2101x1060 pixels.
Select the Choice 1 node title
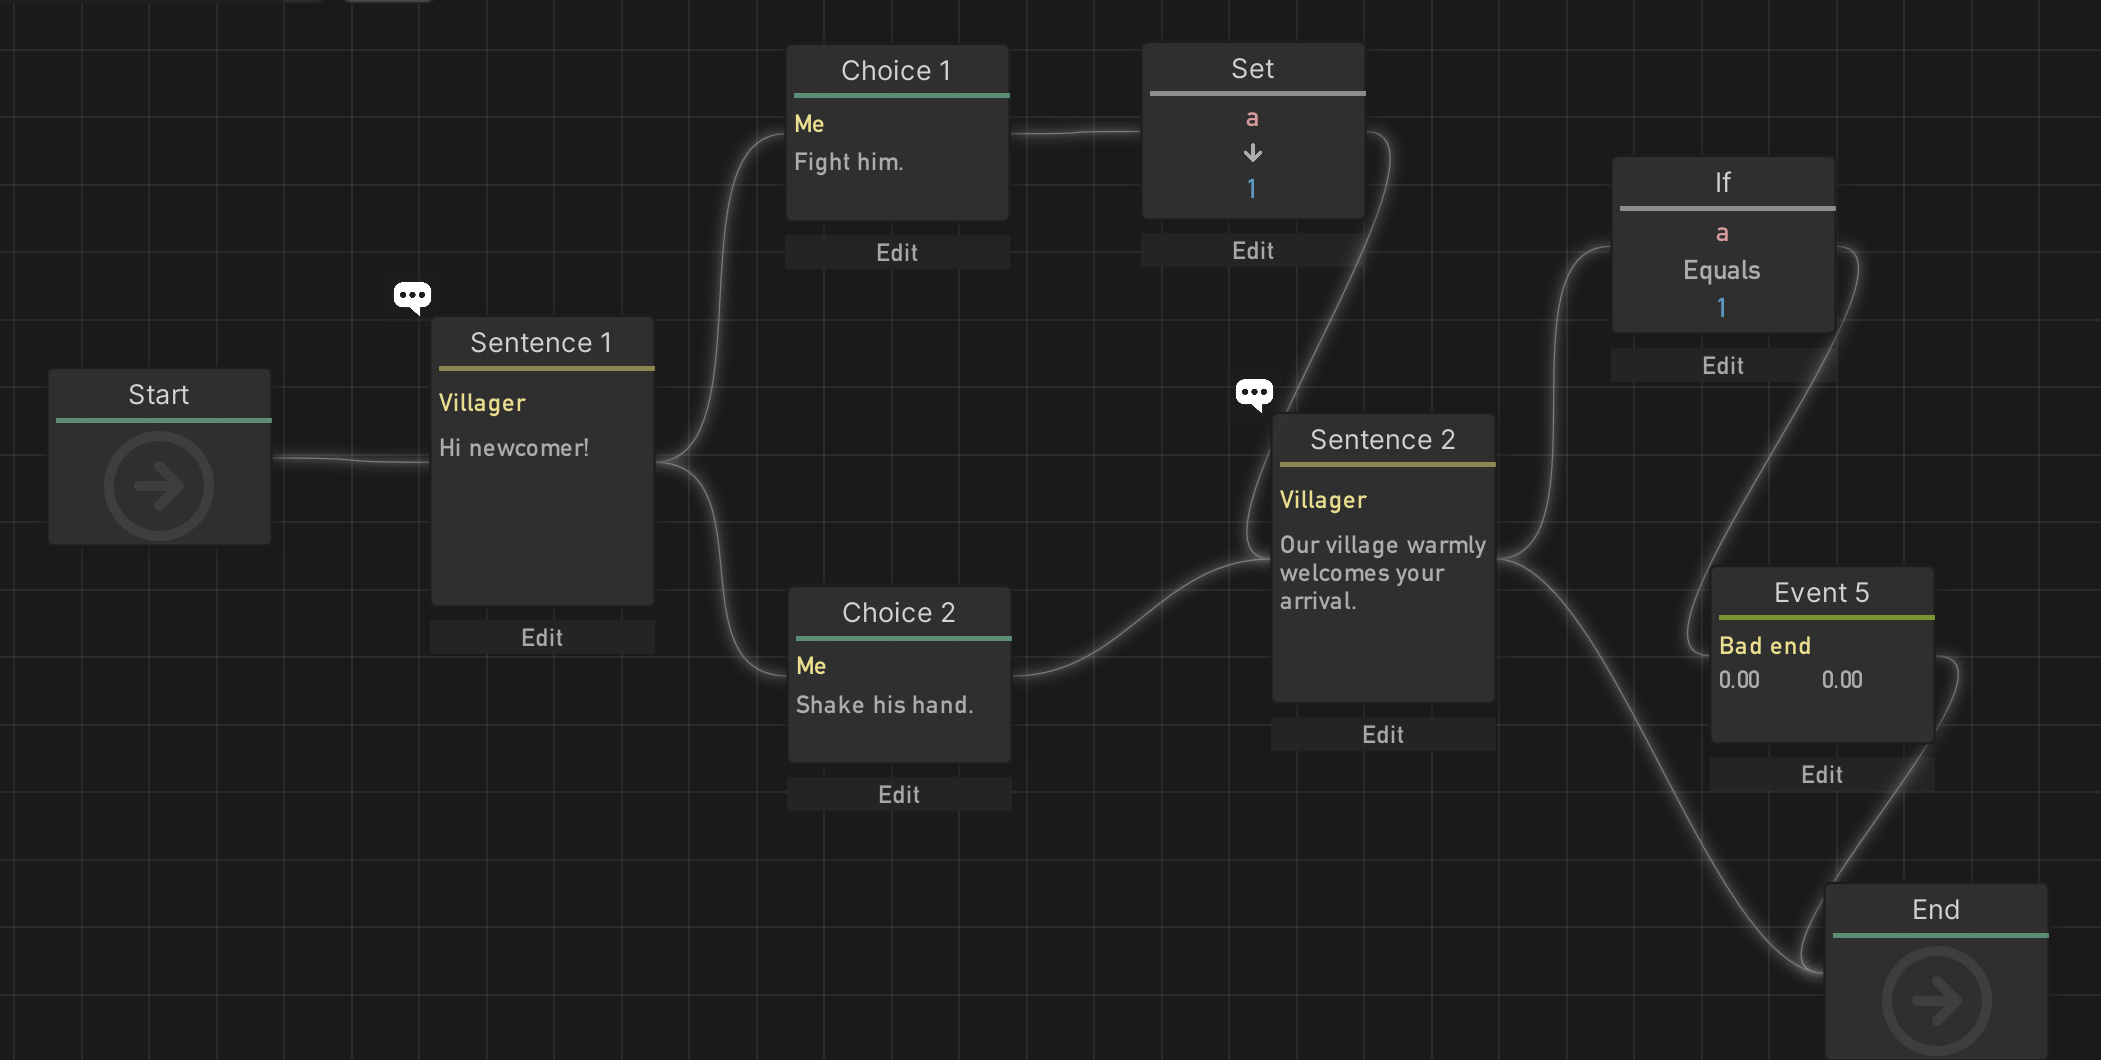(x=896, y=71)
